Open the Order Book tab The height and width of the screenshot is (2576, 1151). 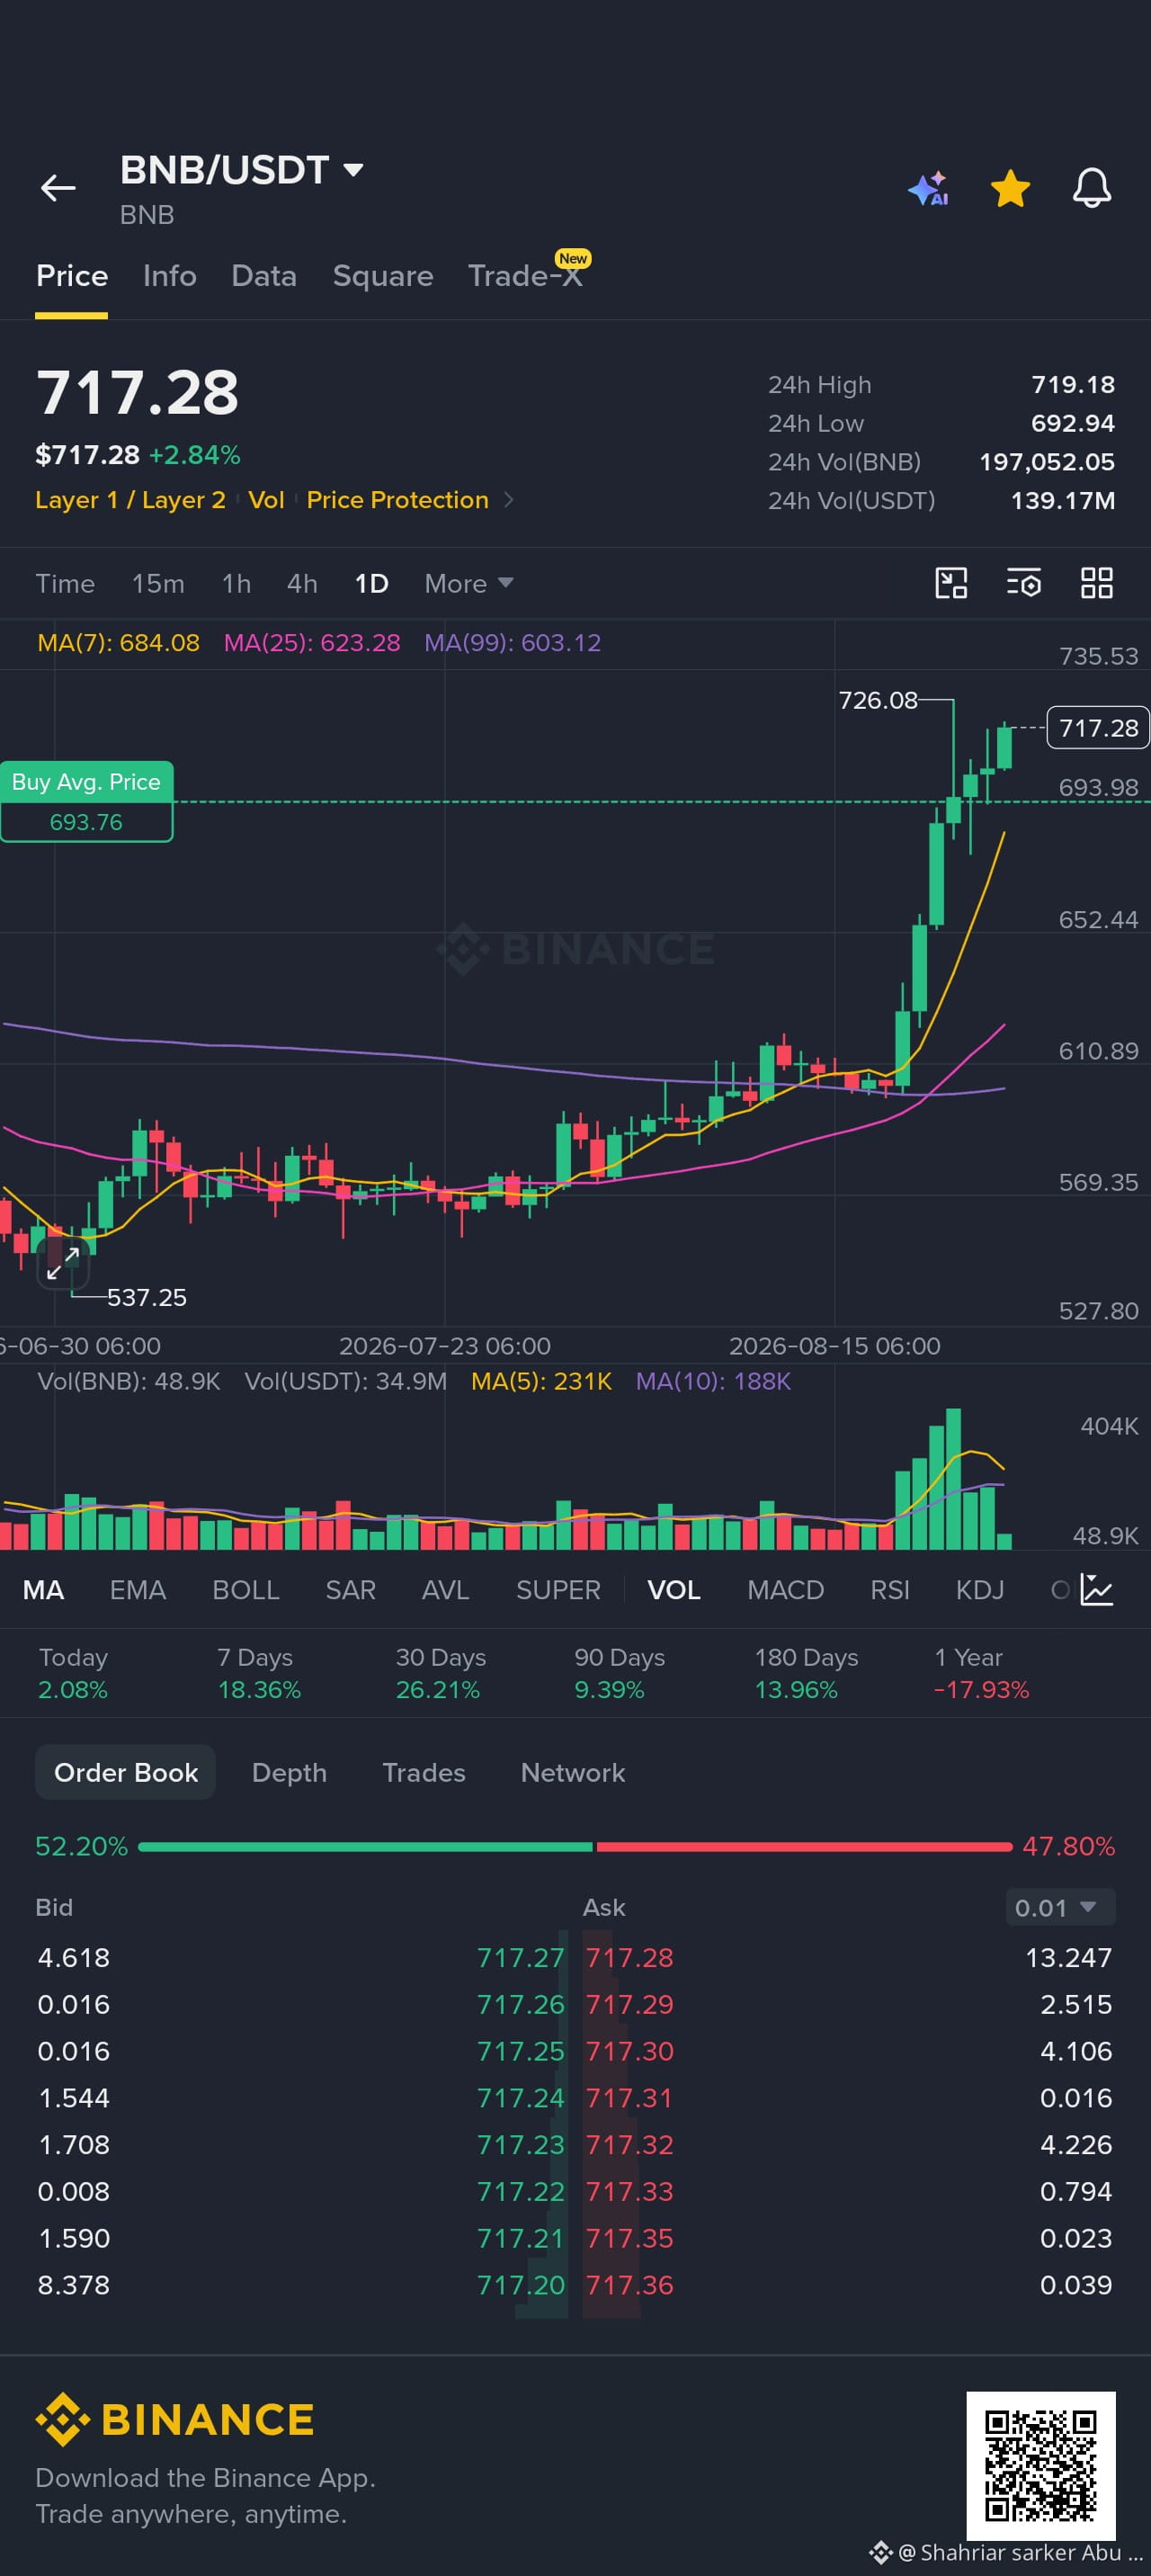tap(126, 1772)
